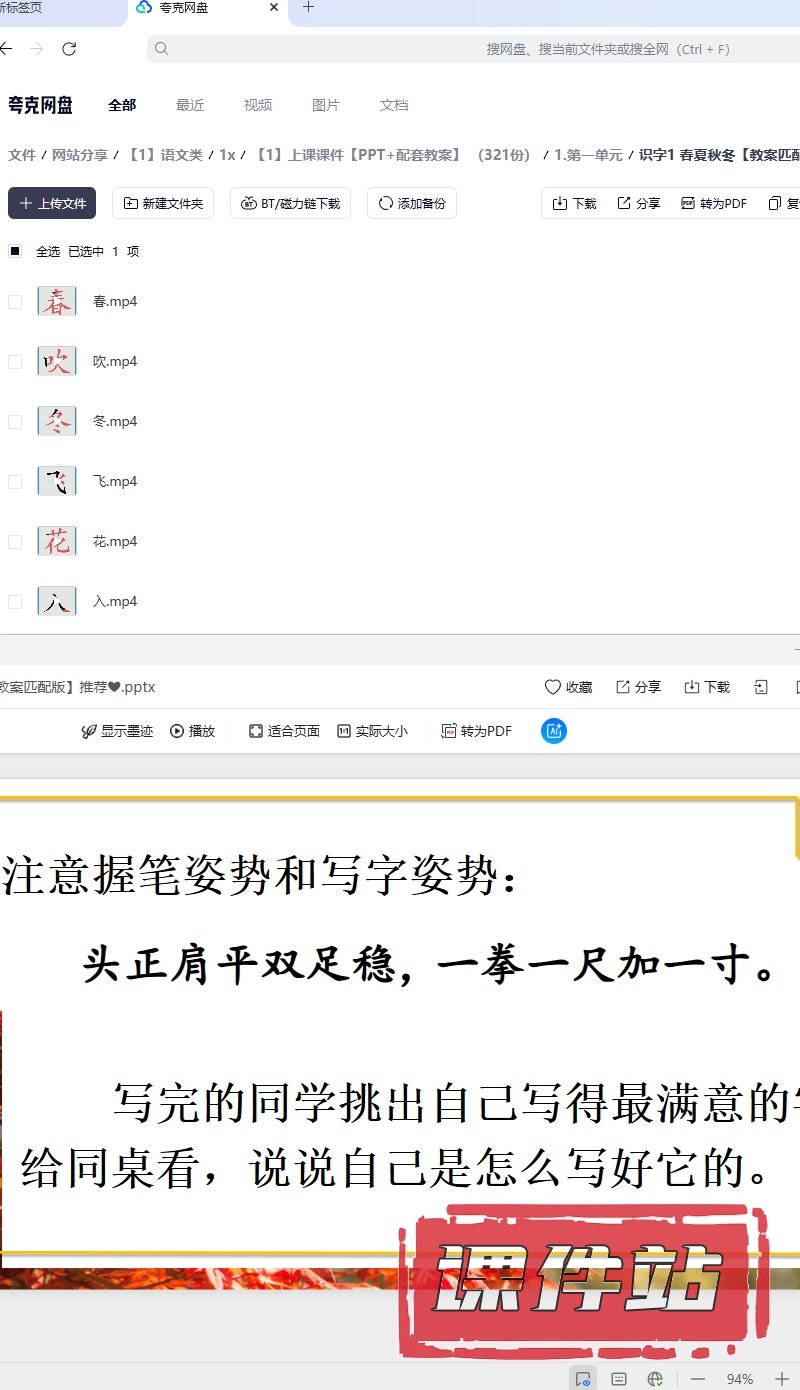
Task: Tick the checkbox next to 飞.mp4
Action: coord(15,482)
